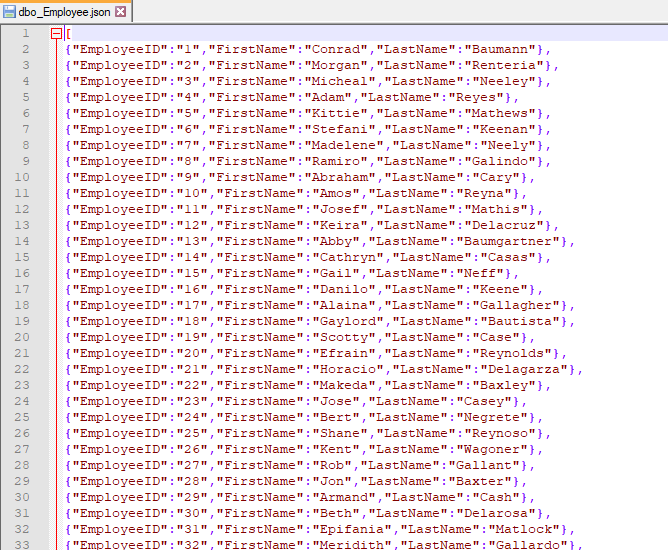Select the dbo_Employee.json tab
Viewport: 668px width, 550px height.
click(65, 12)
